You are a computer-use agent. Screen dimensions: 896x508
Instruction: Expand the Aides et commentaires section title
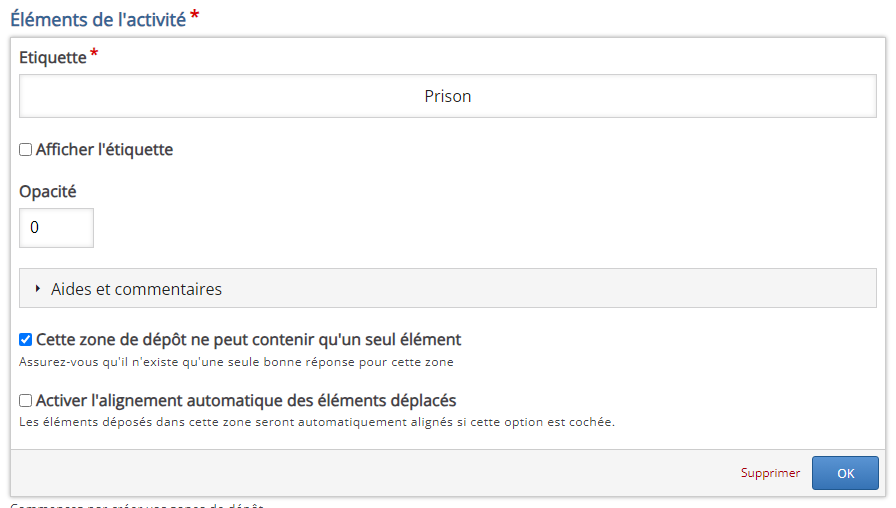[136, 289]
